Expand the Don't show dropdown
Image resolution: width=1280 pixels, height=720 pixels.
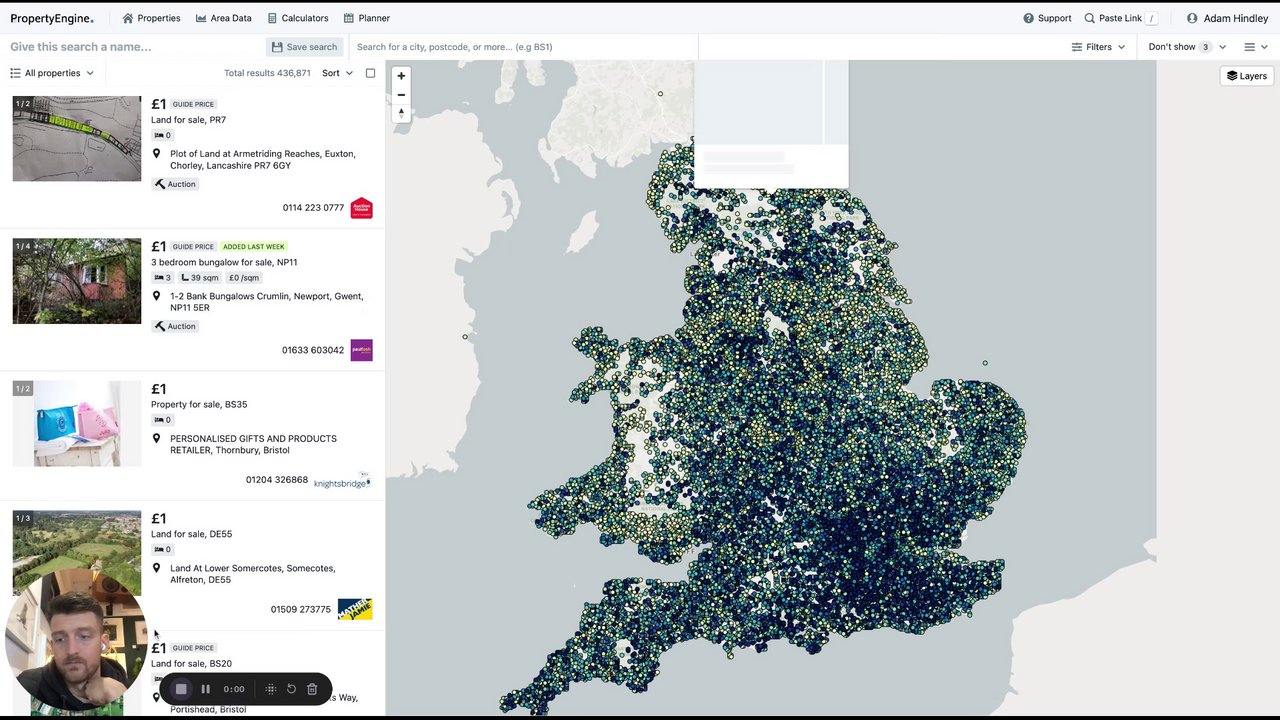point(1186,47)
